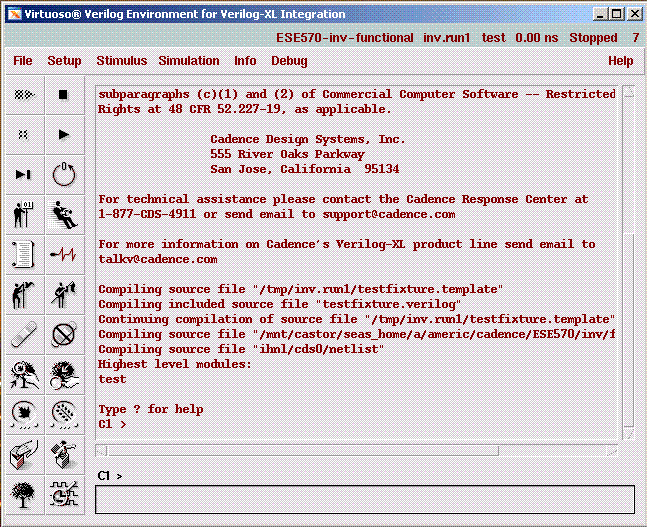This screenshot has width=647, height=527.
Task: Click the C1 command input field
Action: pos(365,499)
